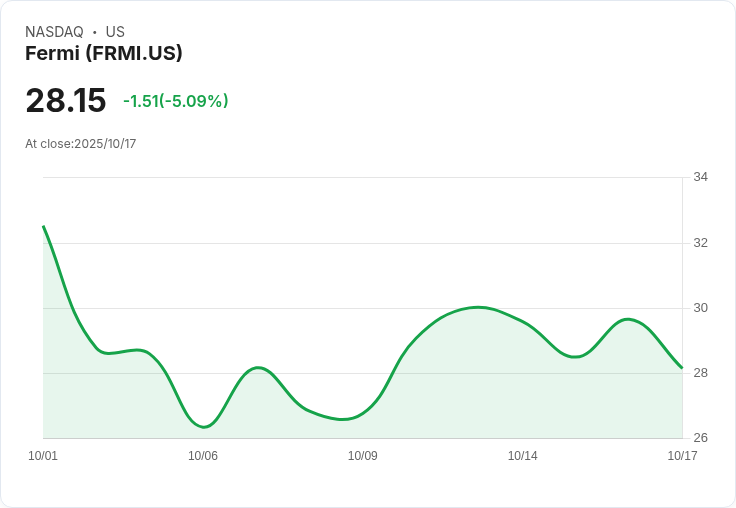Click the chart line end at 10/17
The width and height of the screenshot is (736, 508).
[681, 367]
